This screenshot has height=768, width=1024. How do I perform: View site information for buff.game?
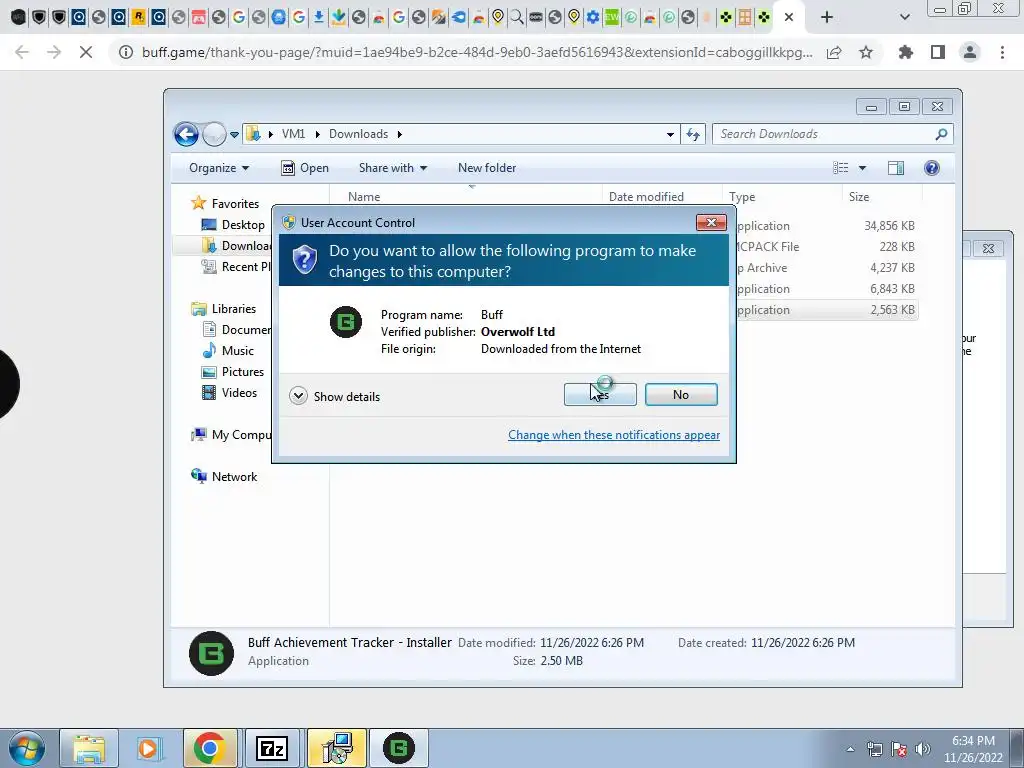126,52
